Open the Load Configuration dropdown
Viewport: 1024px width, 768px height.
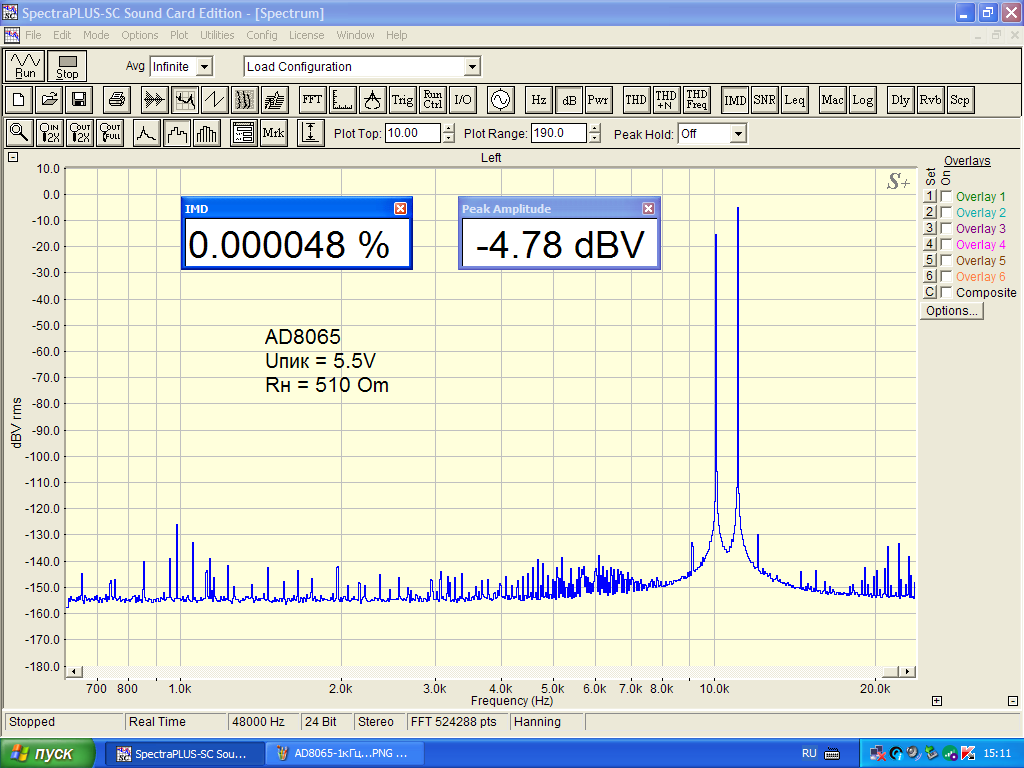[472, 67]
